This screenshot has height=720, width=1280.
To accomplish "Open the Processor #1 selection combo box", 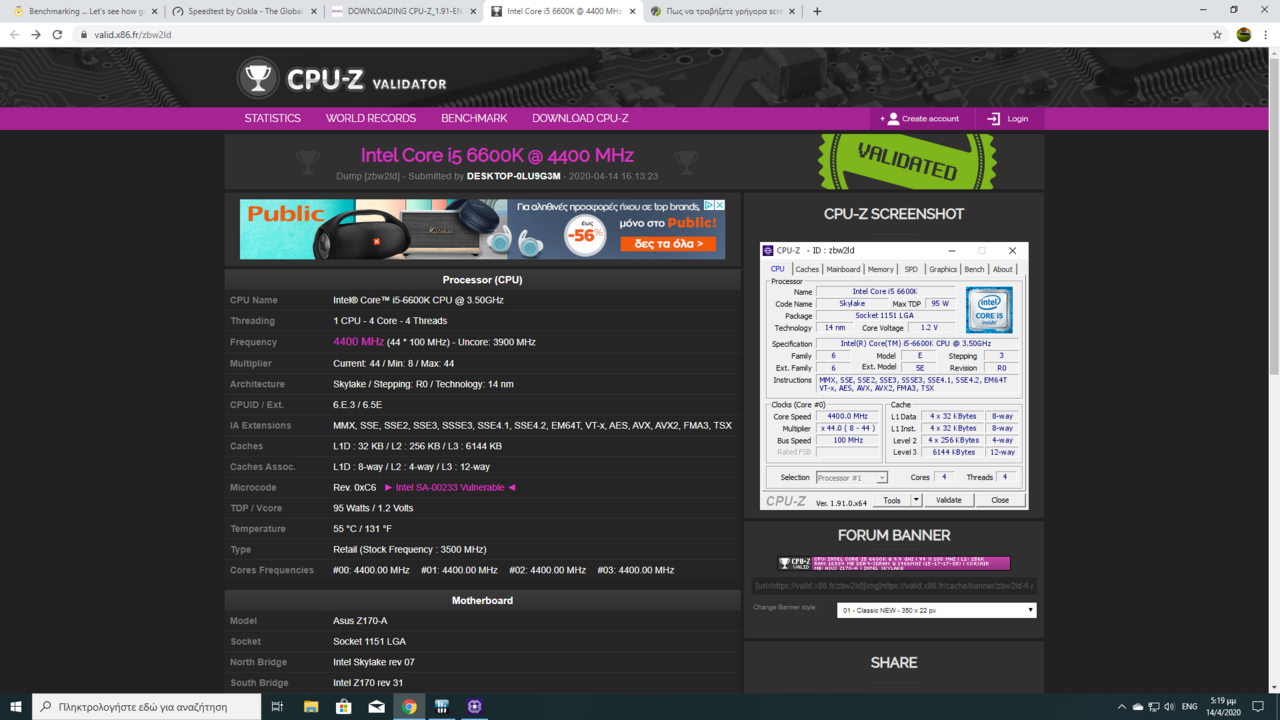I will point(851,478).
